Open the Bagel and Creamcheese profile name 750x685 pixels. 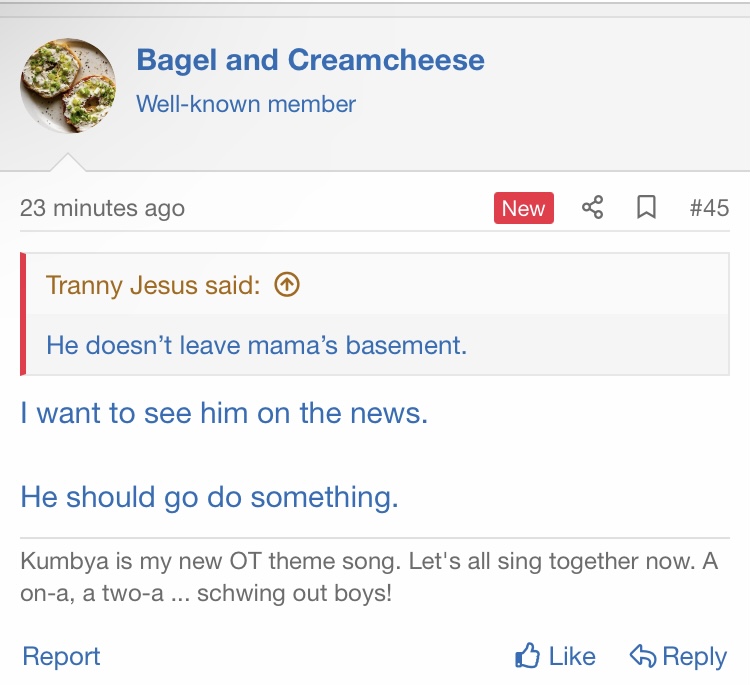tap(310, 60)
